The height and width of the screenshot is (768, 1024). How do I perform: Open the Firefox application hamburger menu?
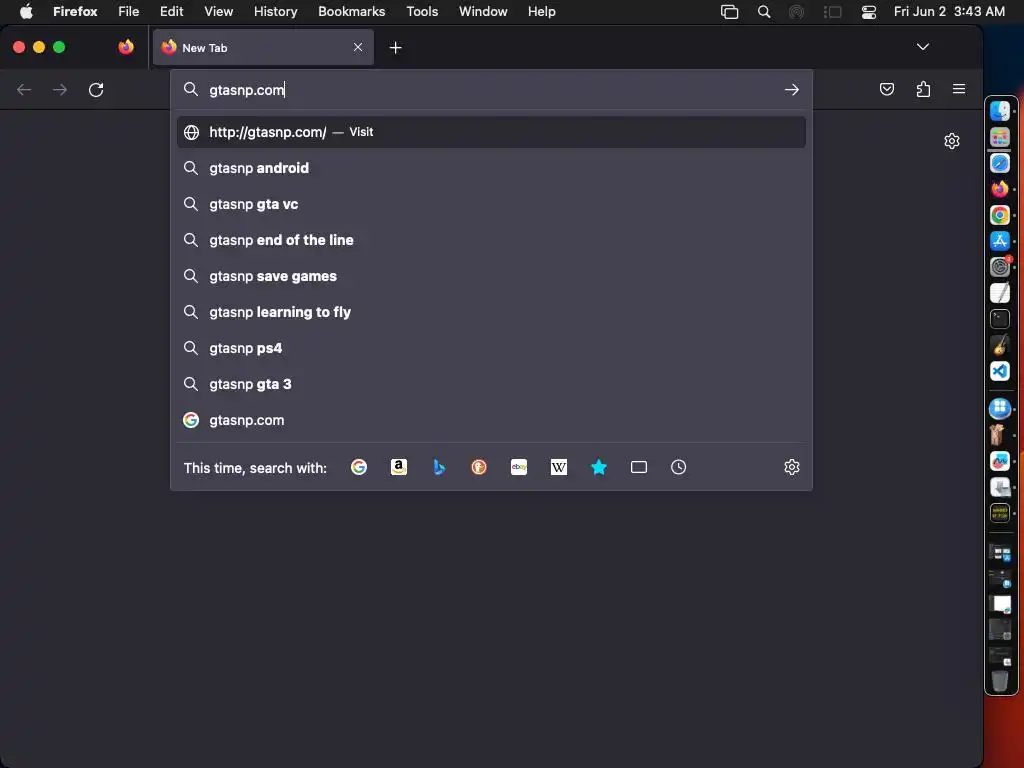[x=959, y=89]
